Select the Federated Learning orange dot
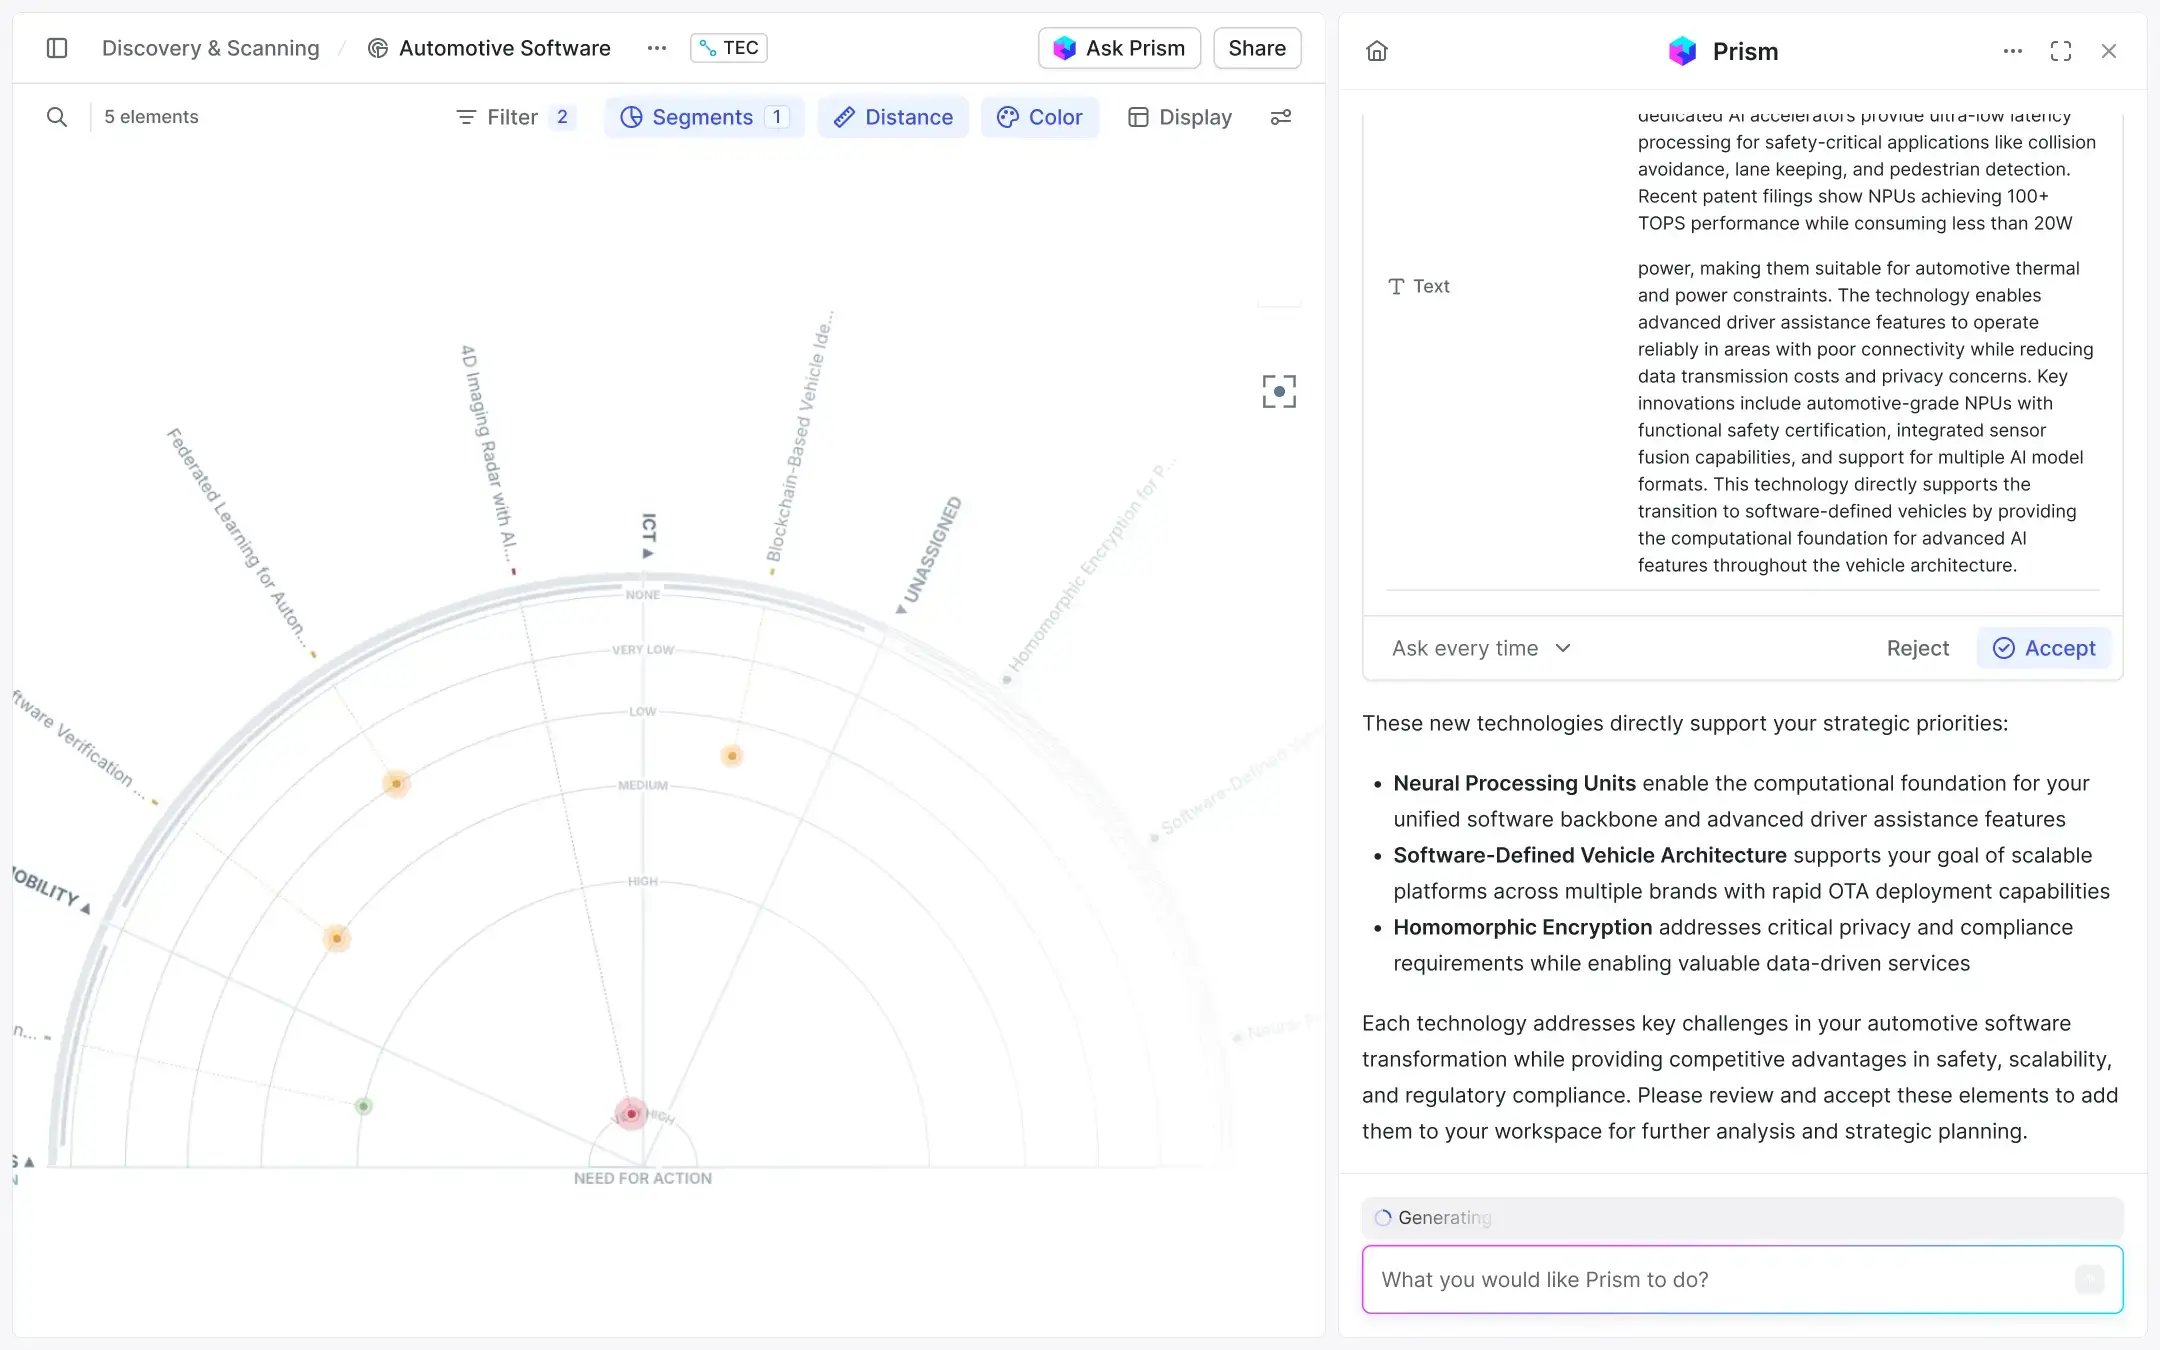2160x1350 pixels. tap(397, 784)
